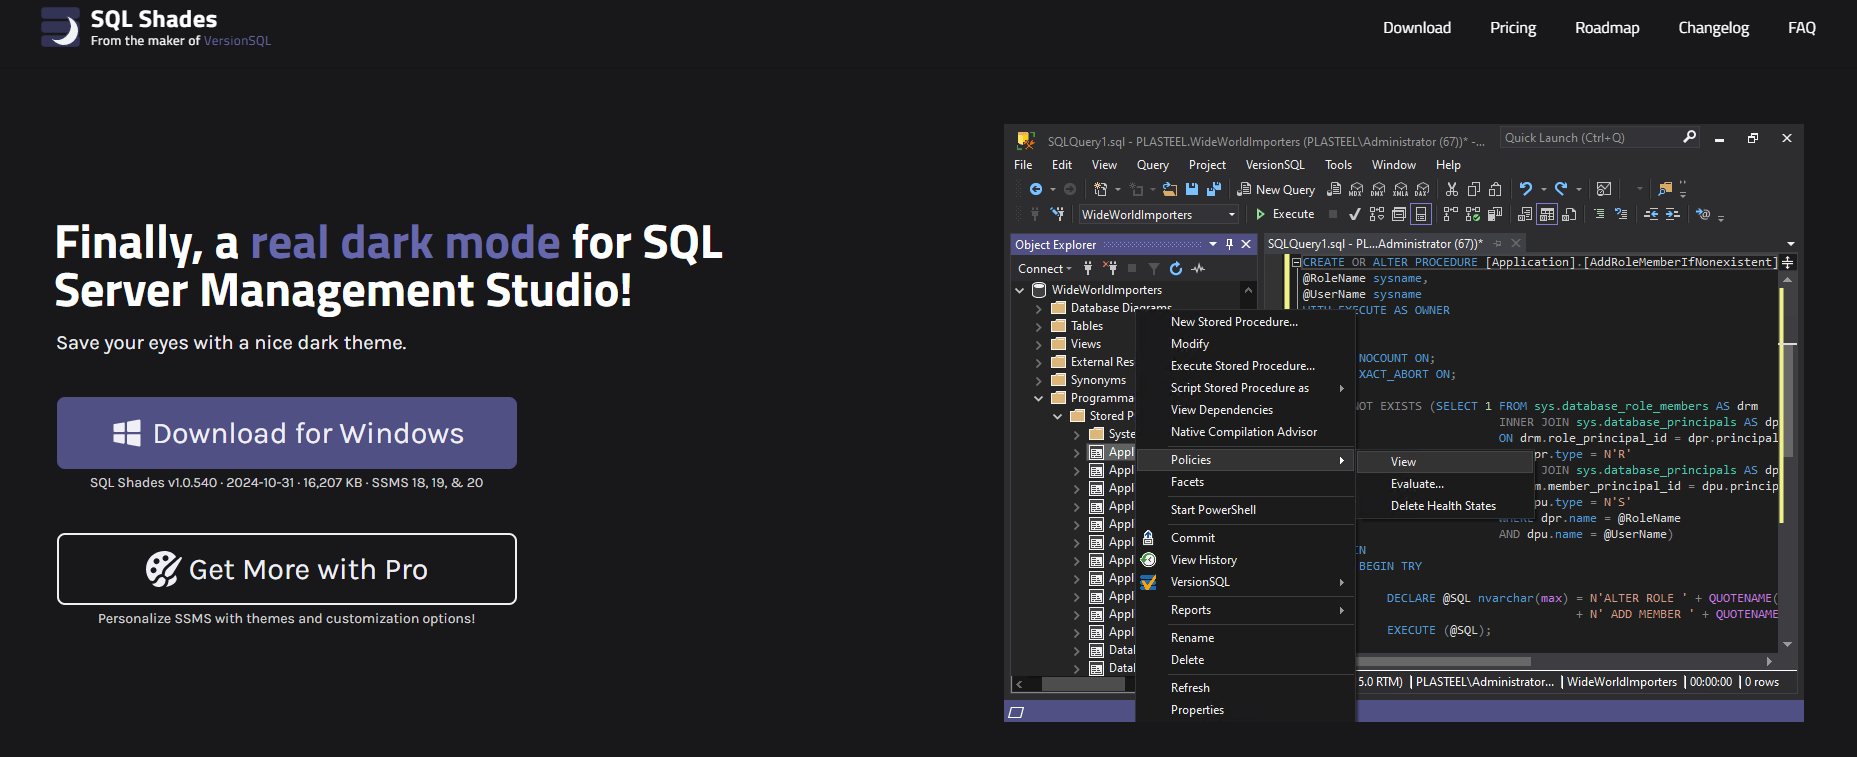This screenshot has width=1857, height=757.
Task: Click the DMX query icon
Action: coord(1378,189)
